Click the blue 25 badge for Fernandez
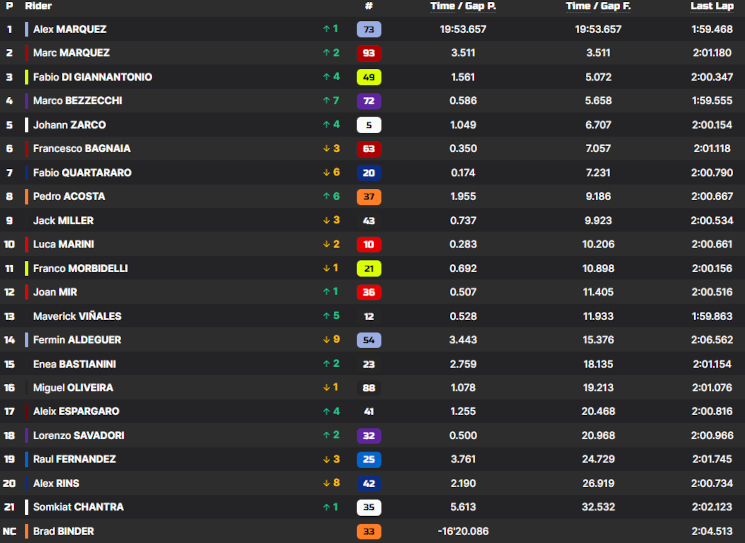 [369, 459]
